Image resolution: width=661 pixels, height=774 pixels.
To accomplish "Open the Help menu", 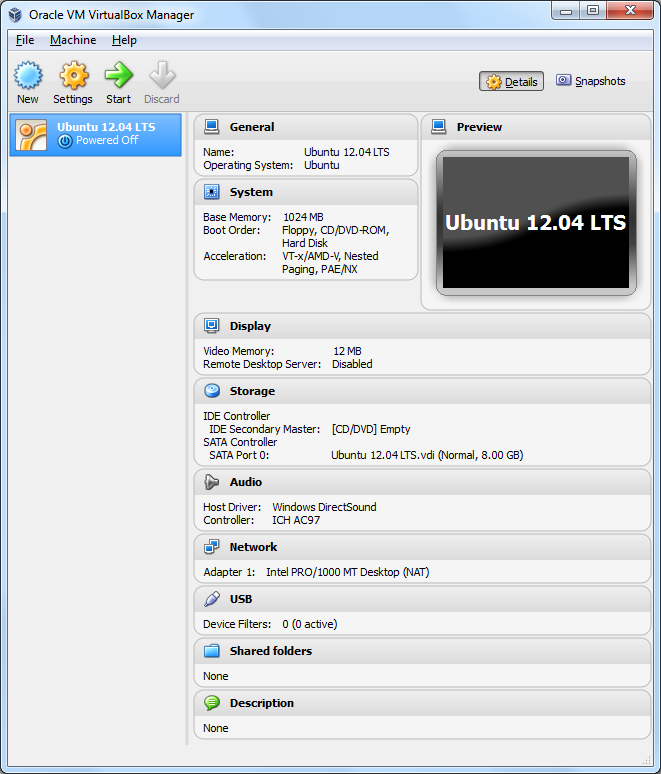I will pos(124,40).
